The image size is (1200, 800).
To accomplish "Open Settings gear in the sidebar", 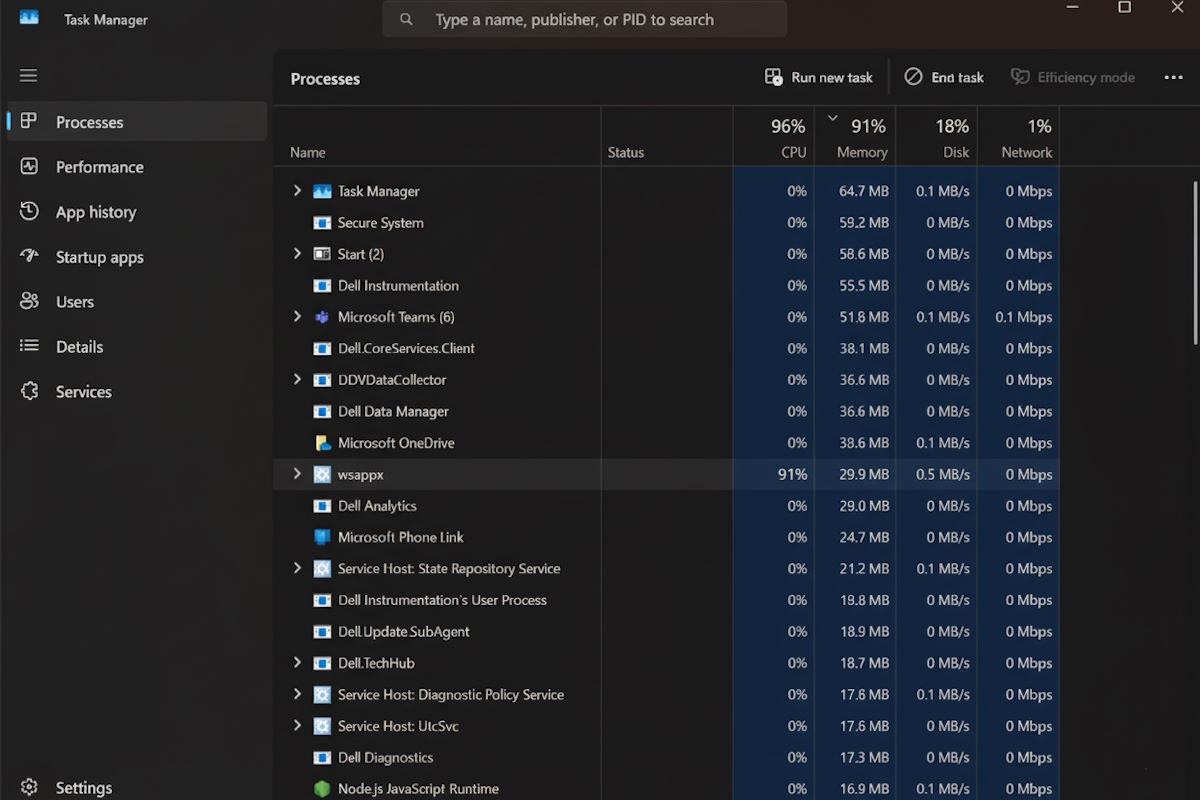I will pyautogui.click(x=29, y=788).
